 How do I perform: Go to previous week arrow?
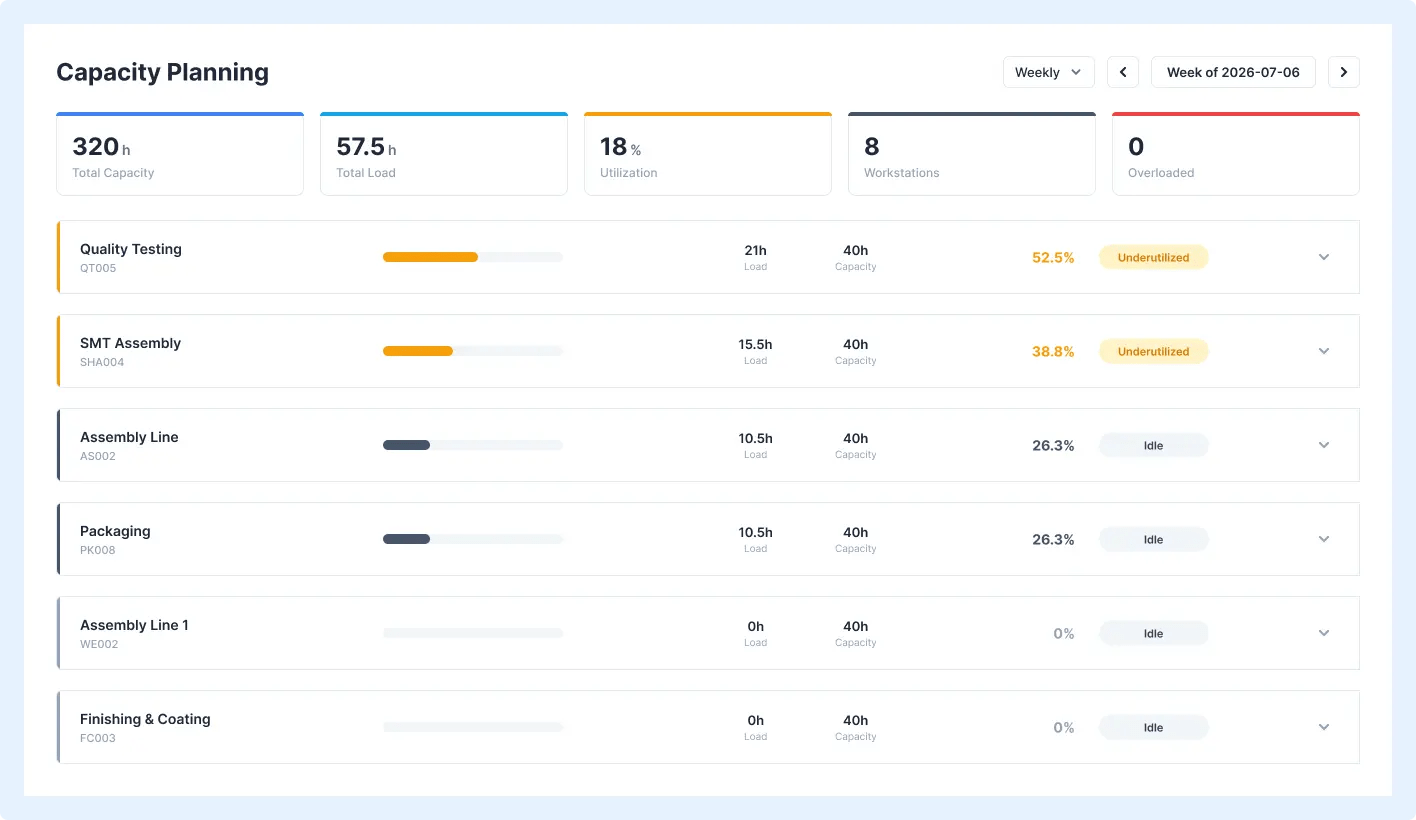click(1123, 72)
